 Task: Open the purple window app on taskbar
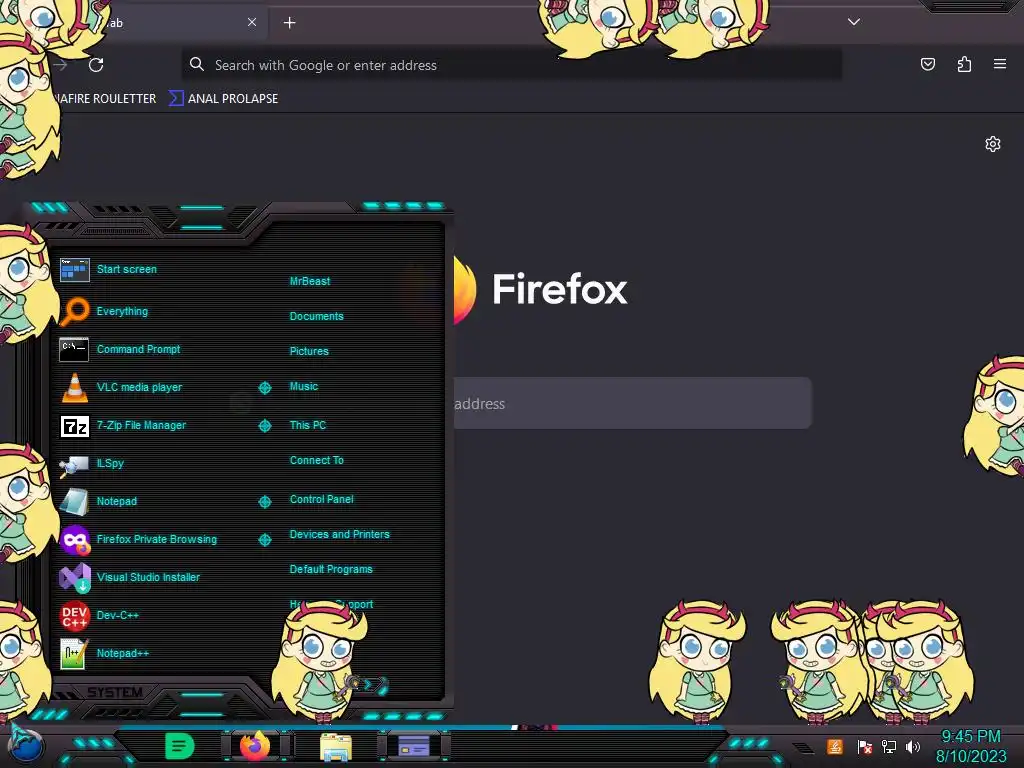click(413, 746)
